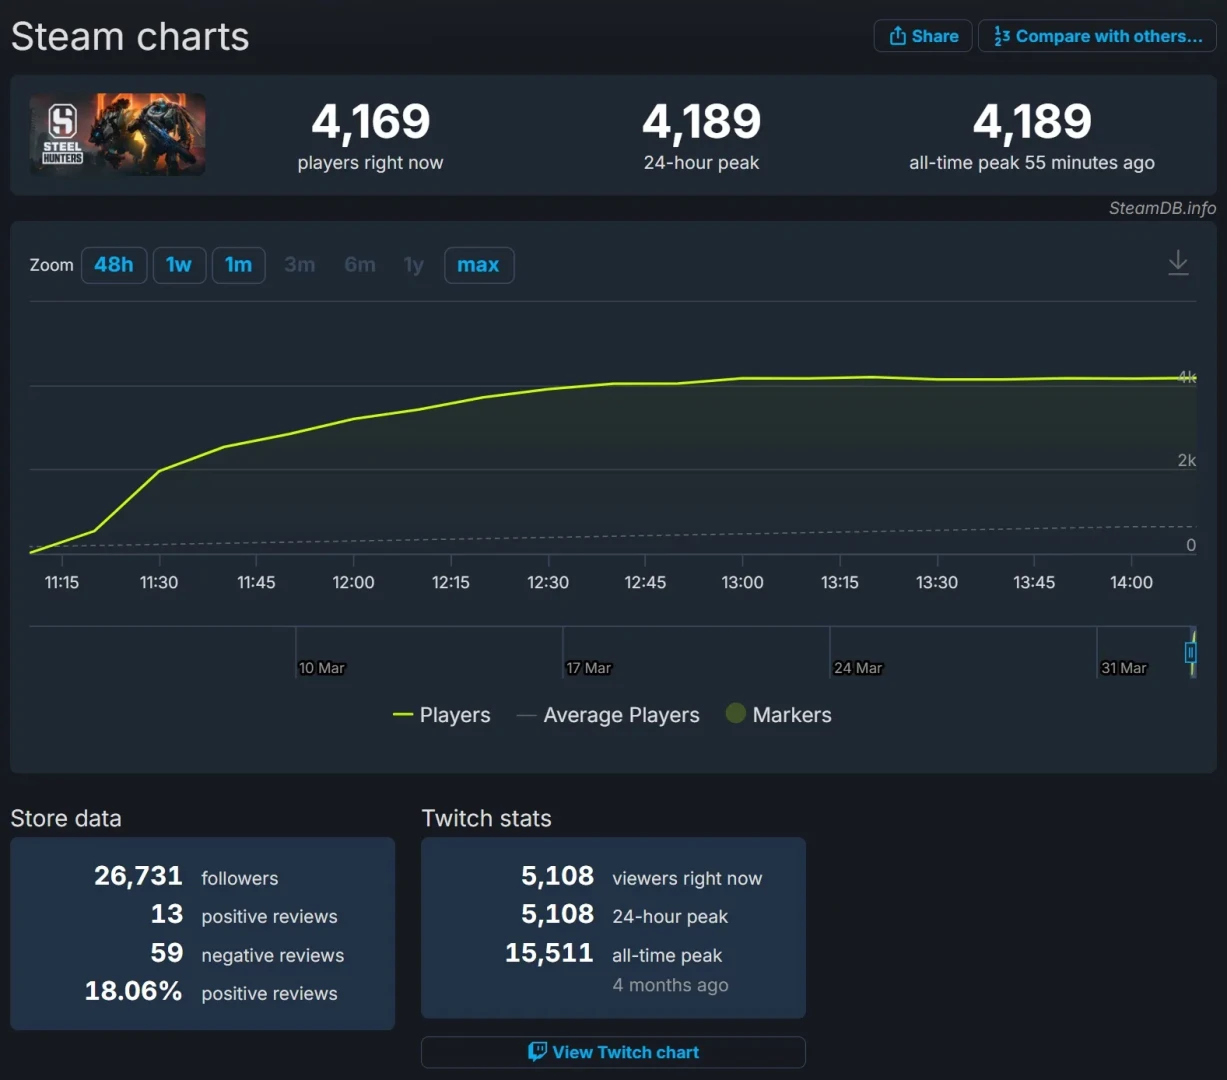Screen dimensions: 1227x1080
Task: Click the 24 Mar navigator marker
Action: pos(858,668)
